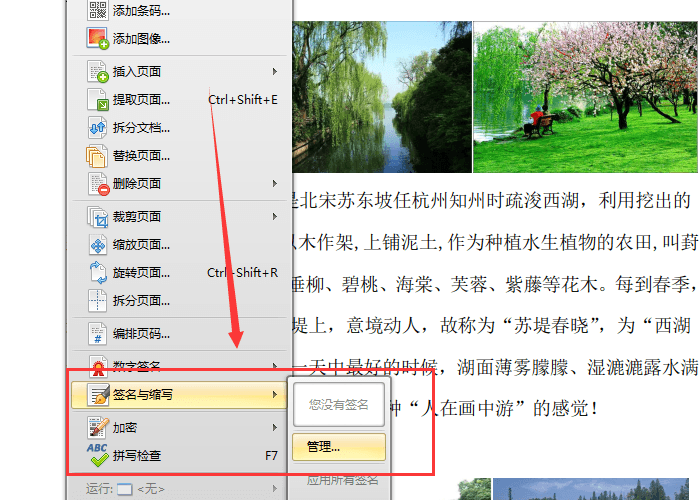Click the 签名与缩写 pen icon
700x500 pixels.
[98, 395]
